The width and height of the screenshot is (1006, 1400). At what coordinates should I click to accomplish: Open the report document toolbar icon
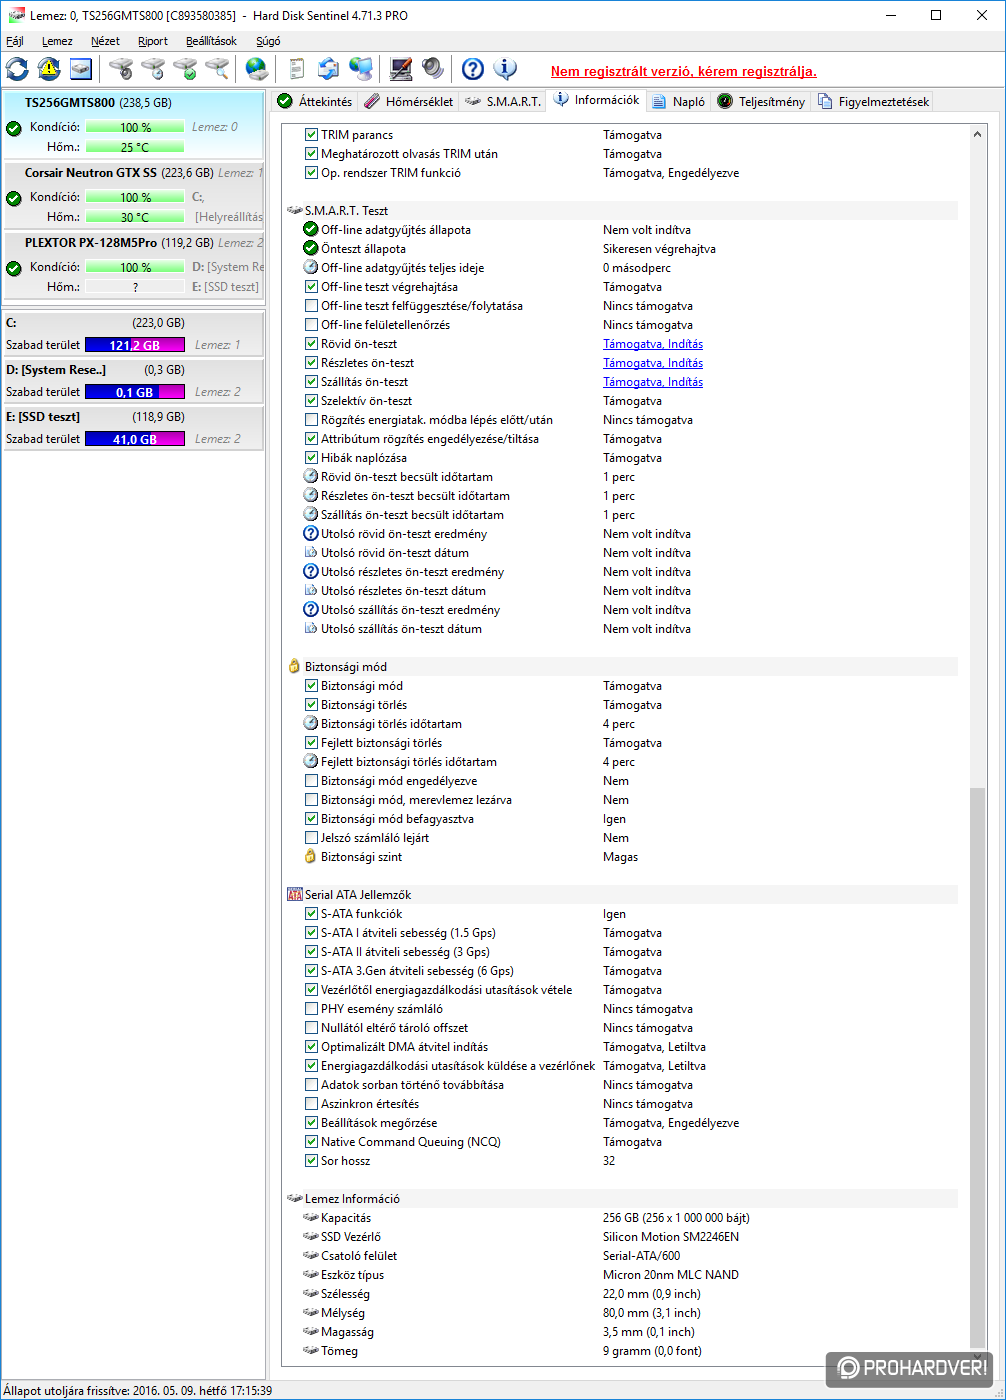(296, 69)
